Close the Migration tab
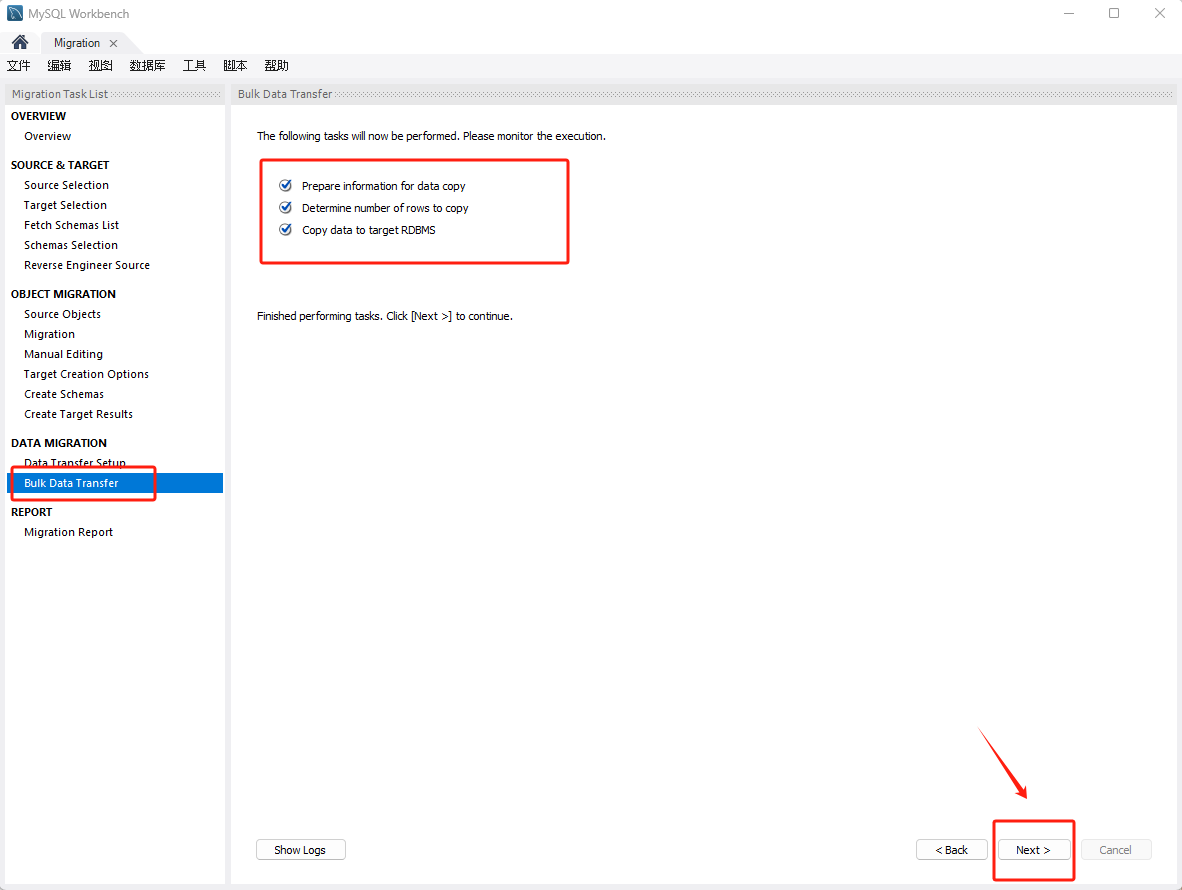 click(113, 44)
